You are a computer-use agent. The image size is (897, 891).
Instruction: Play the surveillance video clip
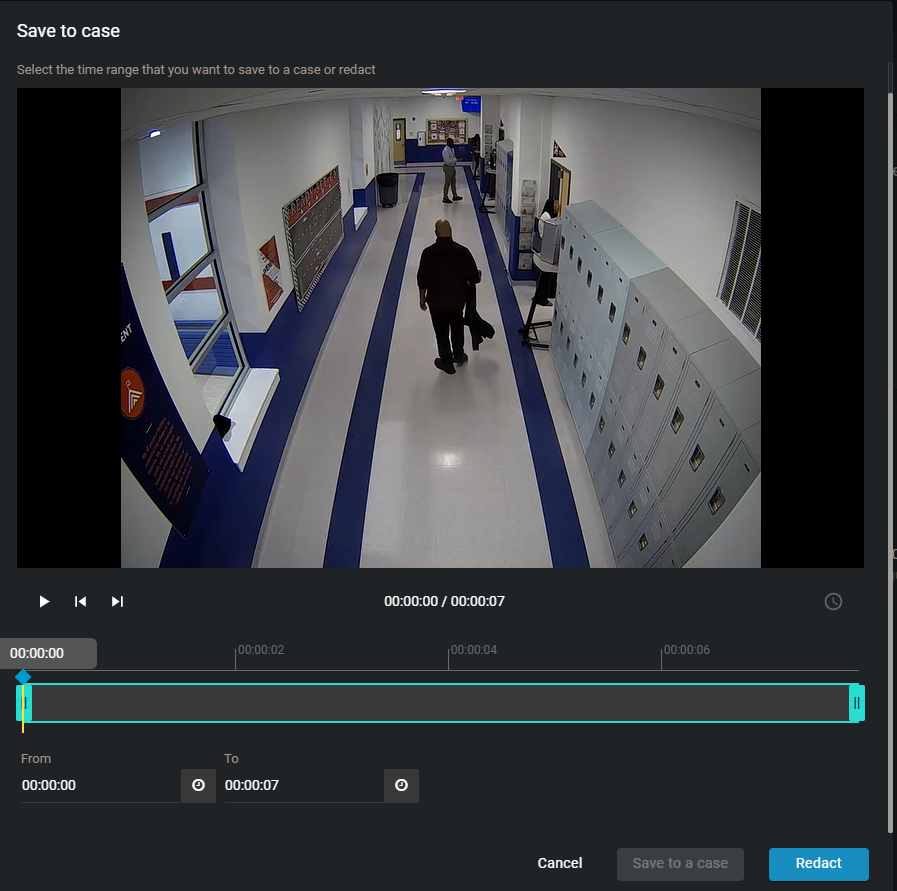point(44,601)
